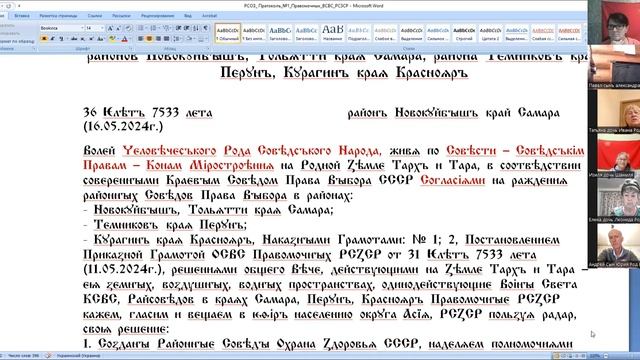640x360 pixels.
Task: Apply the Название (Title) style
Action: [333, 33]
